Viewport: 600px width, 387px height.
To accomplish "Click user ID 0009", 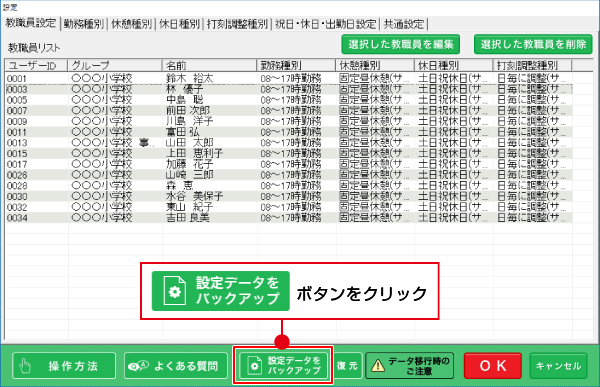I will tap(17, 122).
